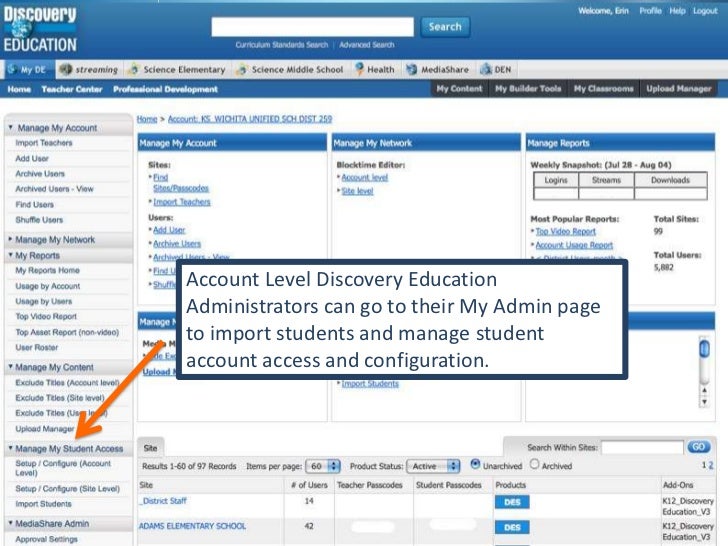Select the Archived radio button
Viewport: 728px width, 546px height.
(534, 464)
